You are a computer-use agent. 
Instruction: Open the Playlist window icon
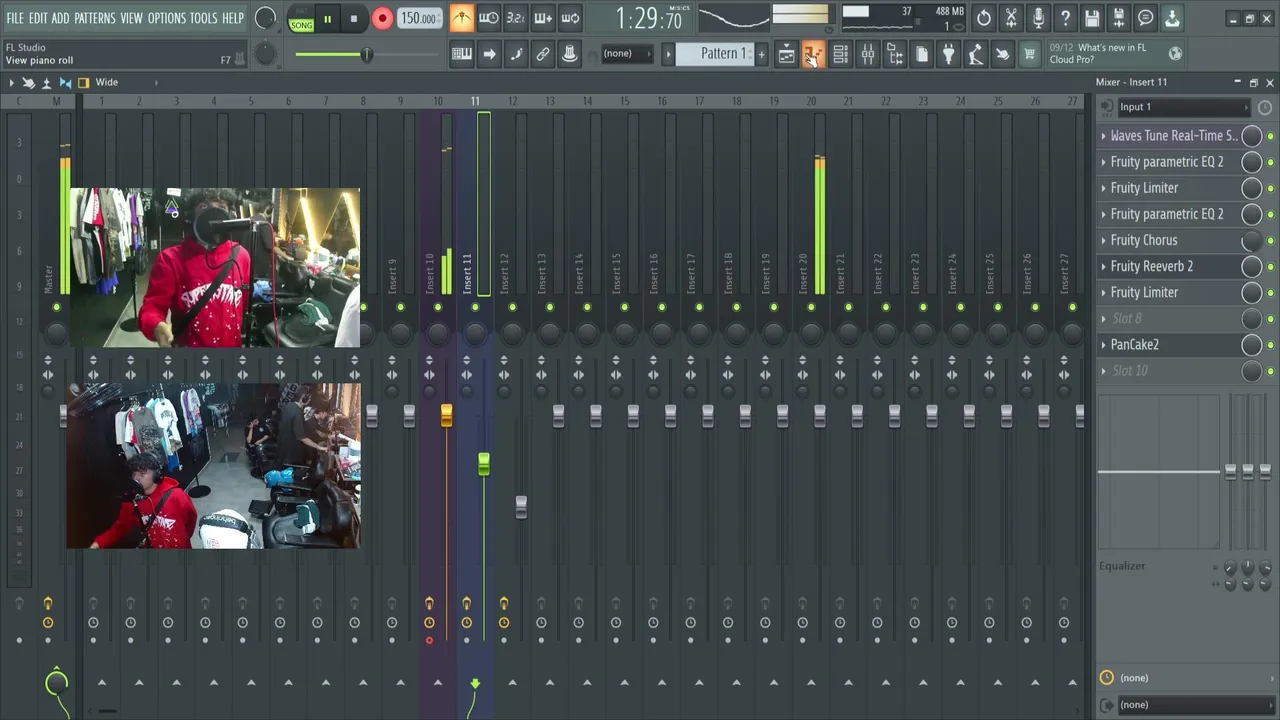pos(787,55)
